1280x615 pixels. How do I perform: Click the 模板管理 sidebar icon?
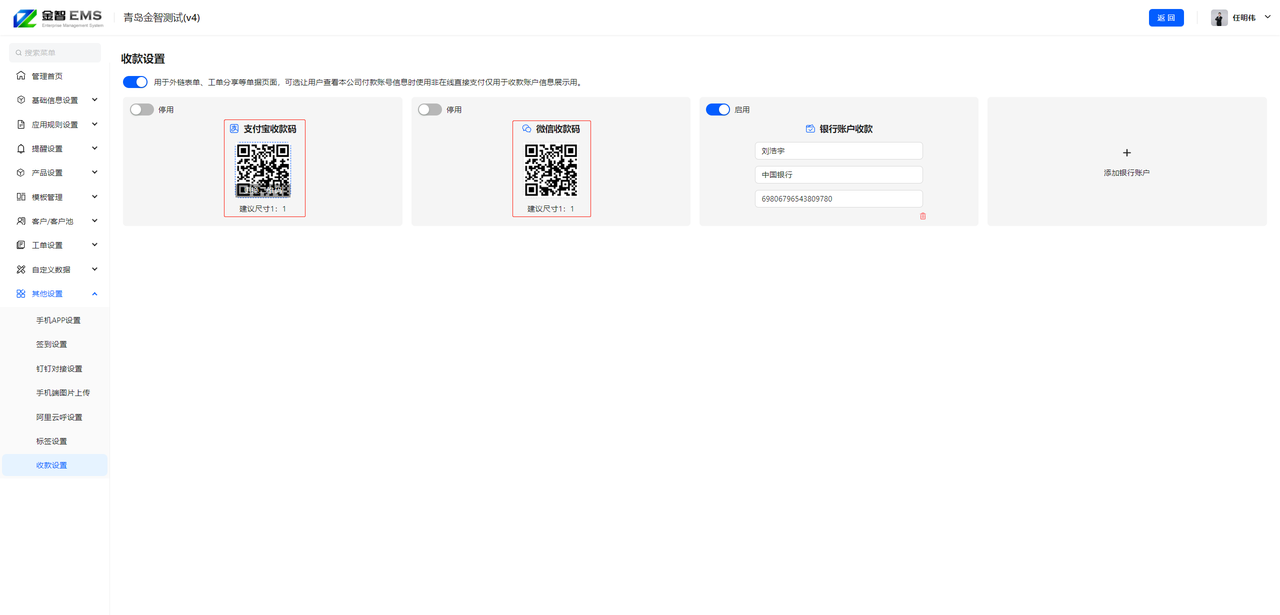(21, 197)
